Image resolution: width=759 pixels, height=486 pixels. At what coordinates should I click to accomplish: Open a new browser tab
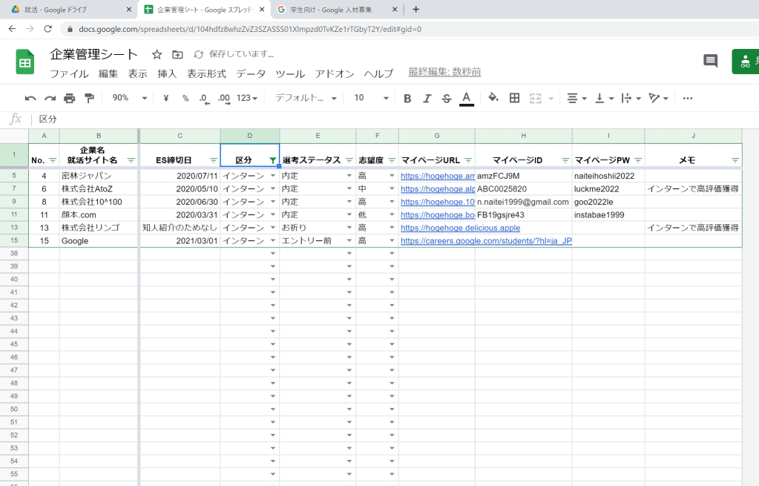[x=416, y=9]
